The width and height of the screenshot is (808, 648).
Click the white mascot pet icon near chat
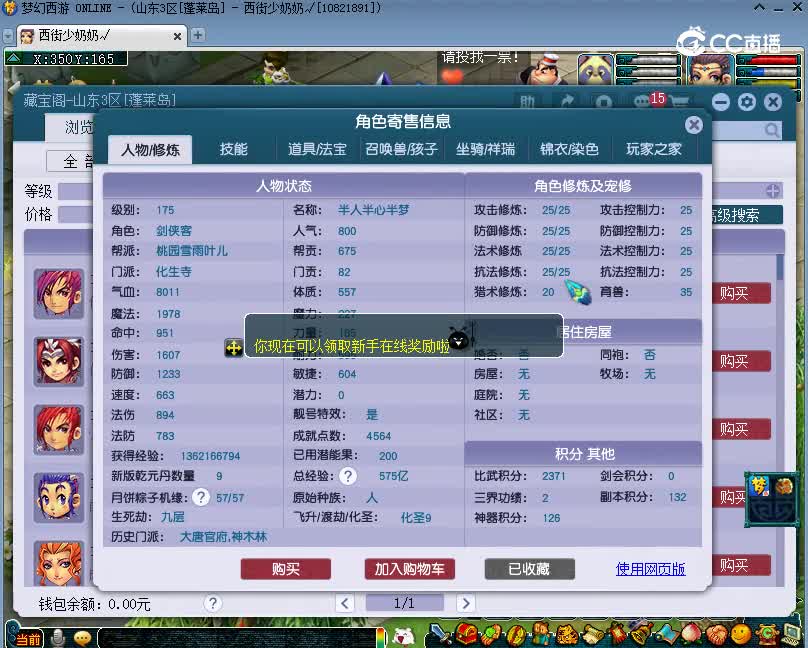click(x=403, y=637)
